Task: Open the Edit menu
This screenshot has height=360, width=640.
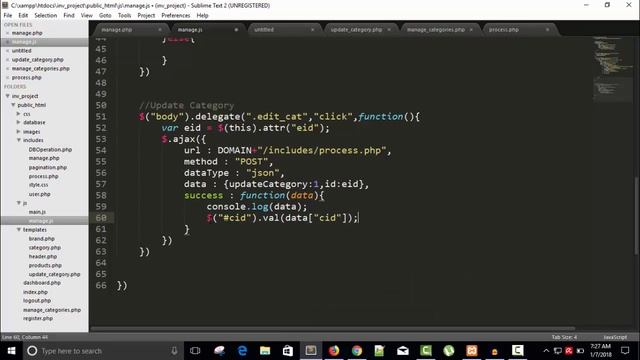Action: coord(23,16)
